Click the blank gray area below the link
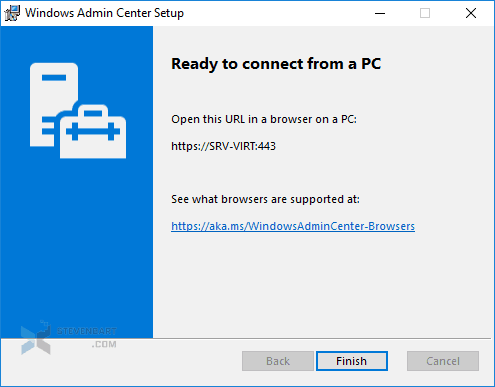This screenshot has width=495, height=387. [322, 283]
